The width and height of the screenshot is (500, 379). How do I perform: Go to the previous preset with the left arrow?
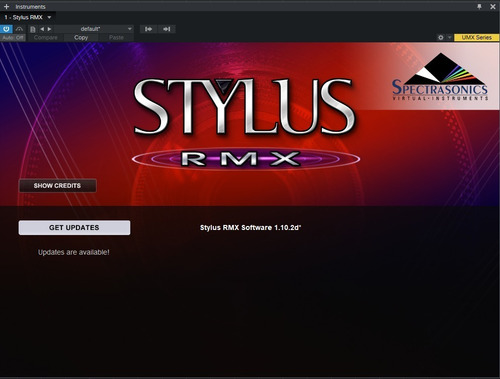coord(42,29)
